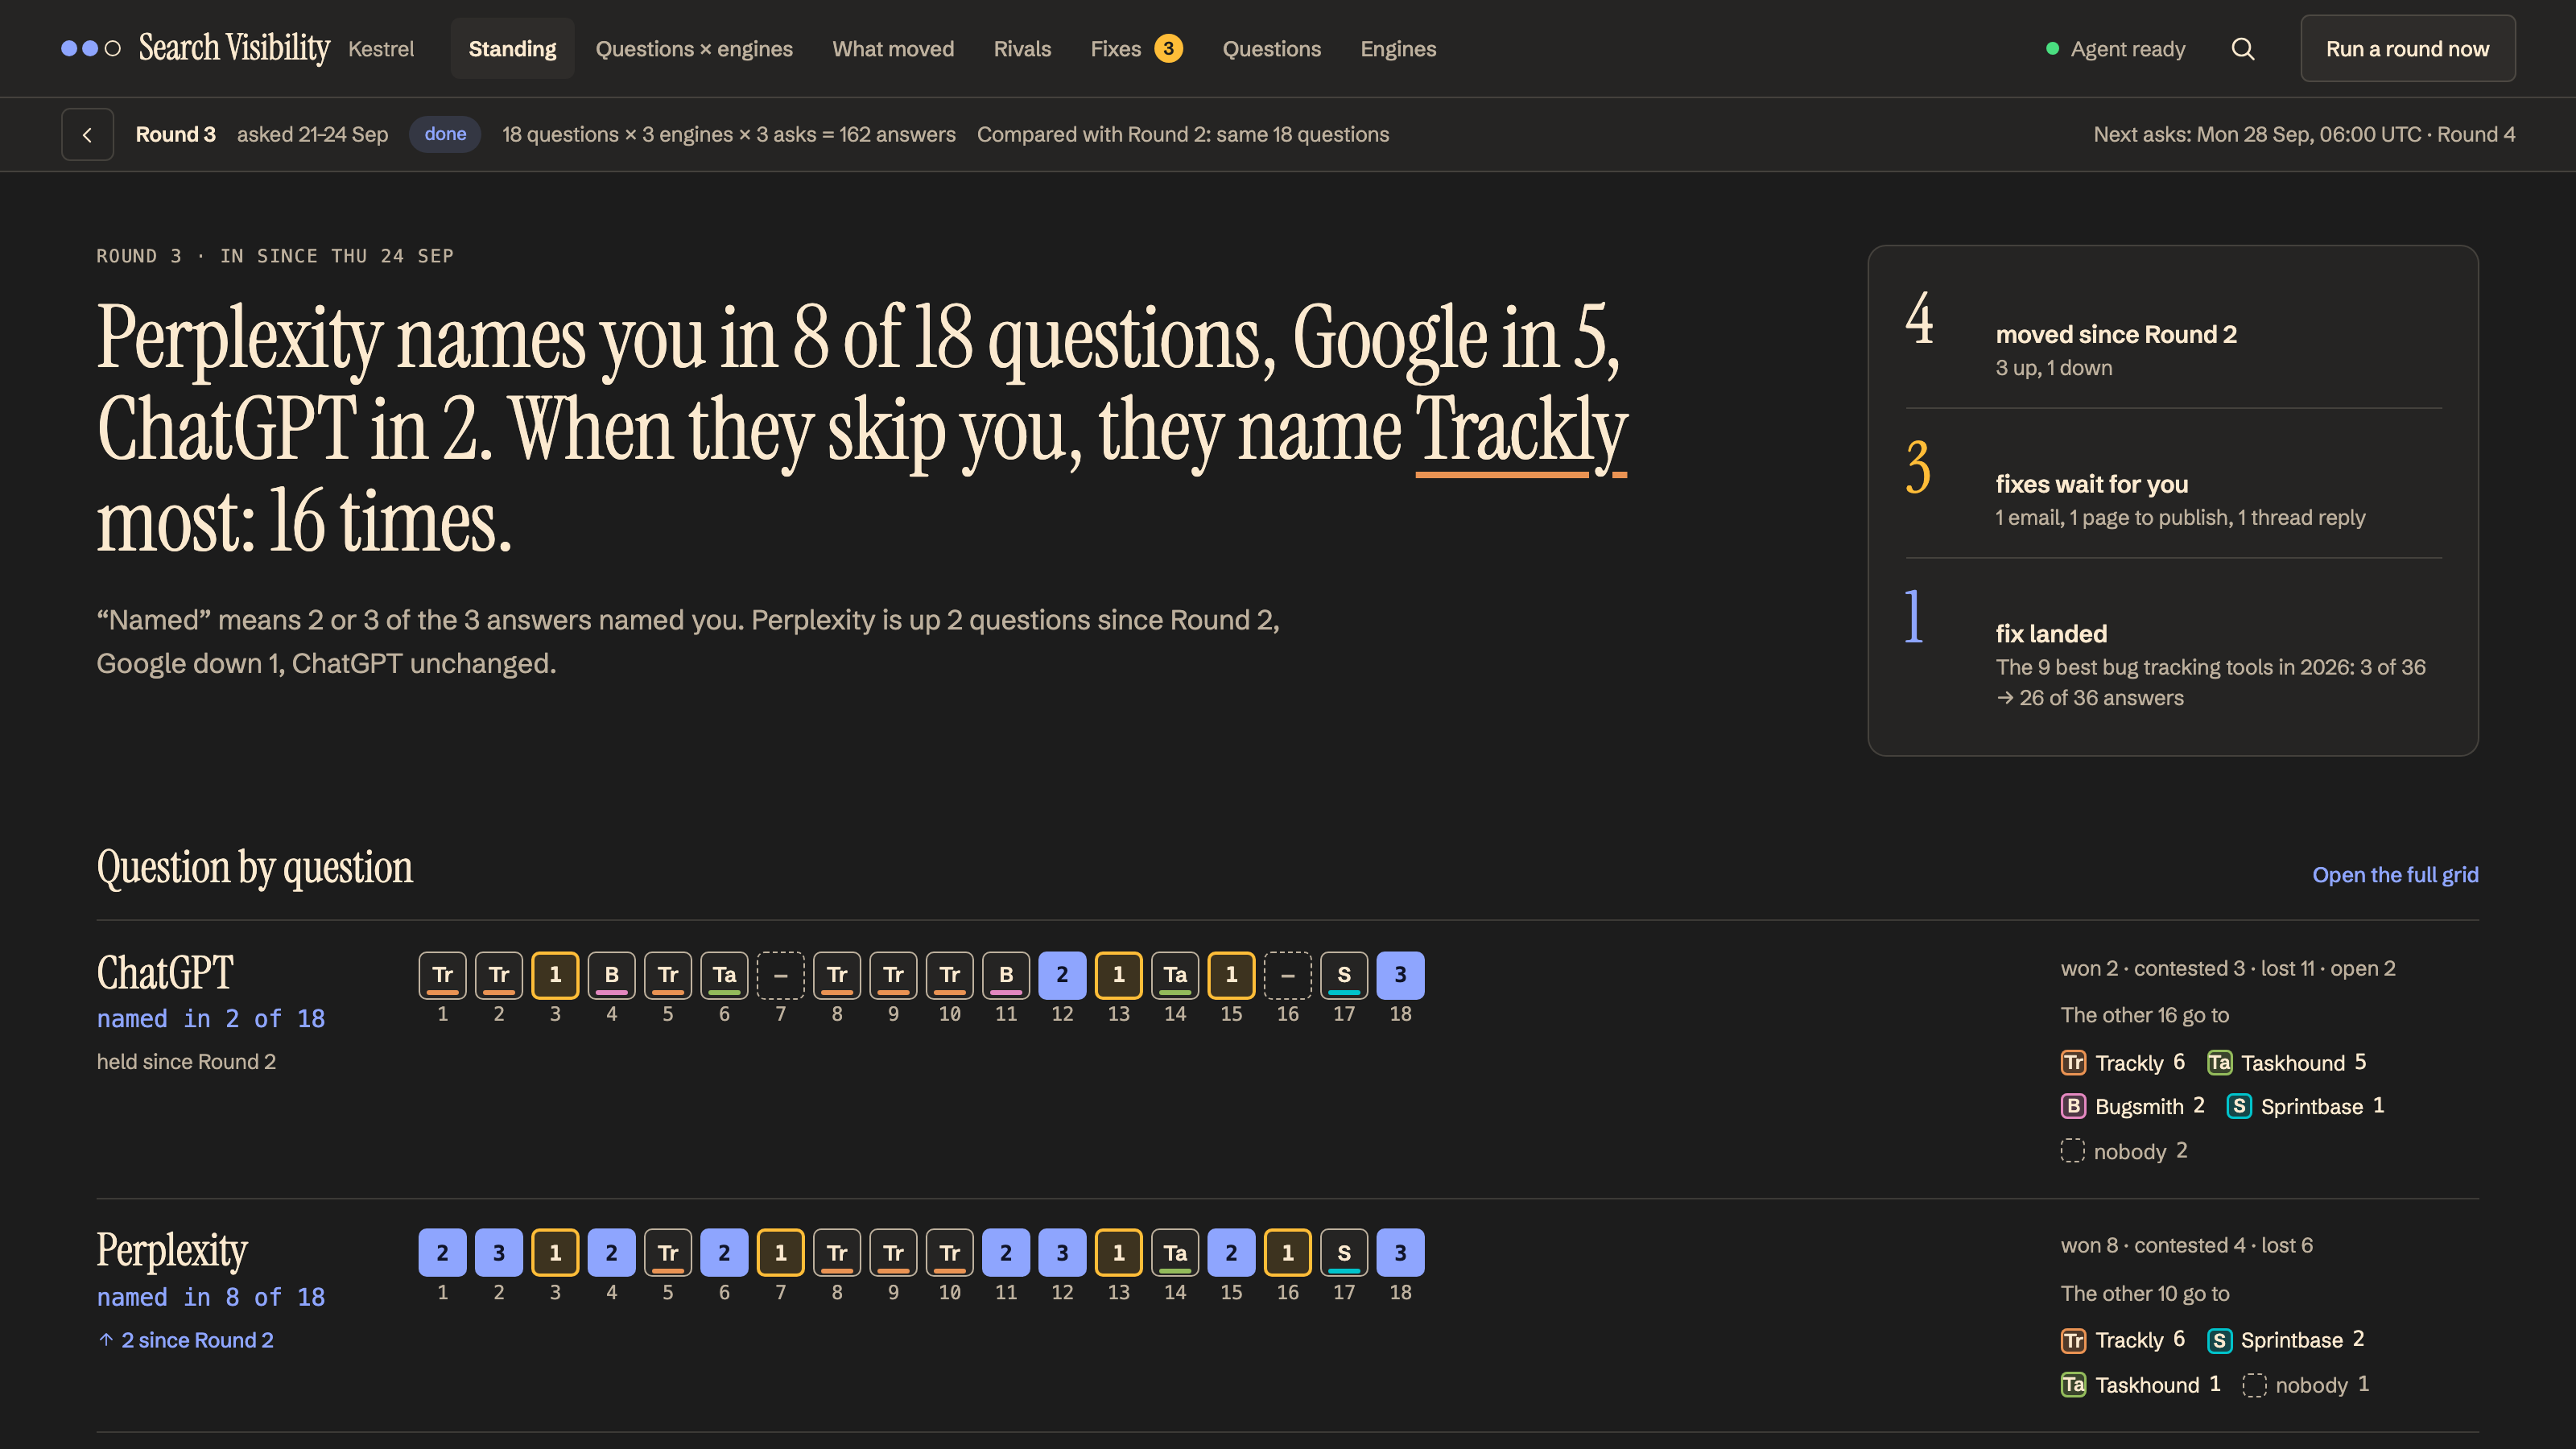This screenshot has width=2576, height=1449.
Task: Click the three-dot Search Visibility logo
Action: [x=90, y=48]
